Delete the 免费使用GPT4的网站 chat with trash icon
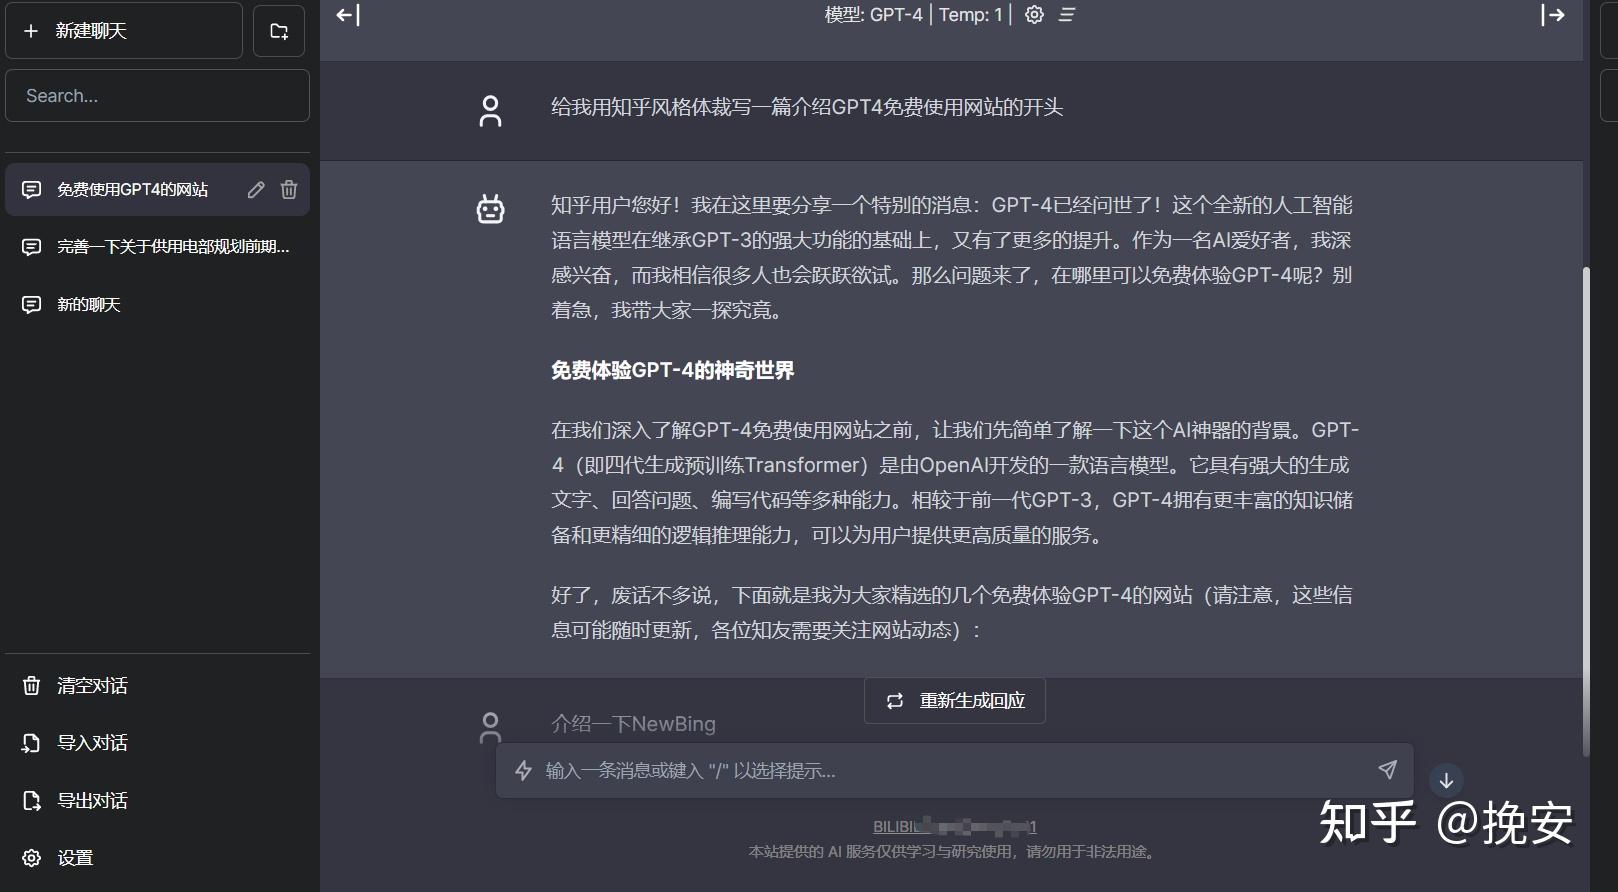 pyautogui.click(x=289, y=190)
